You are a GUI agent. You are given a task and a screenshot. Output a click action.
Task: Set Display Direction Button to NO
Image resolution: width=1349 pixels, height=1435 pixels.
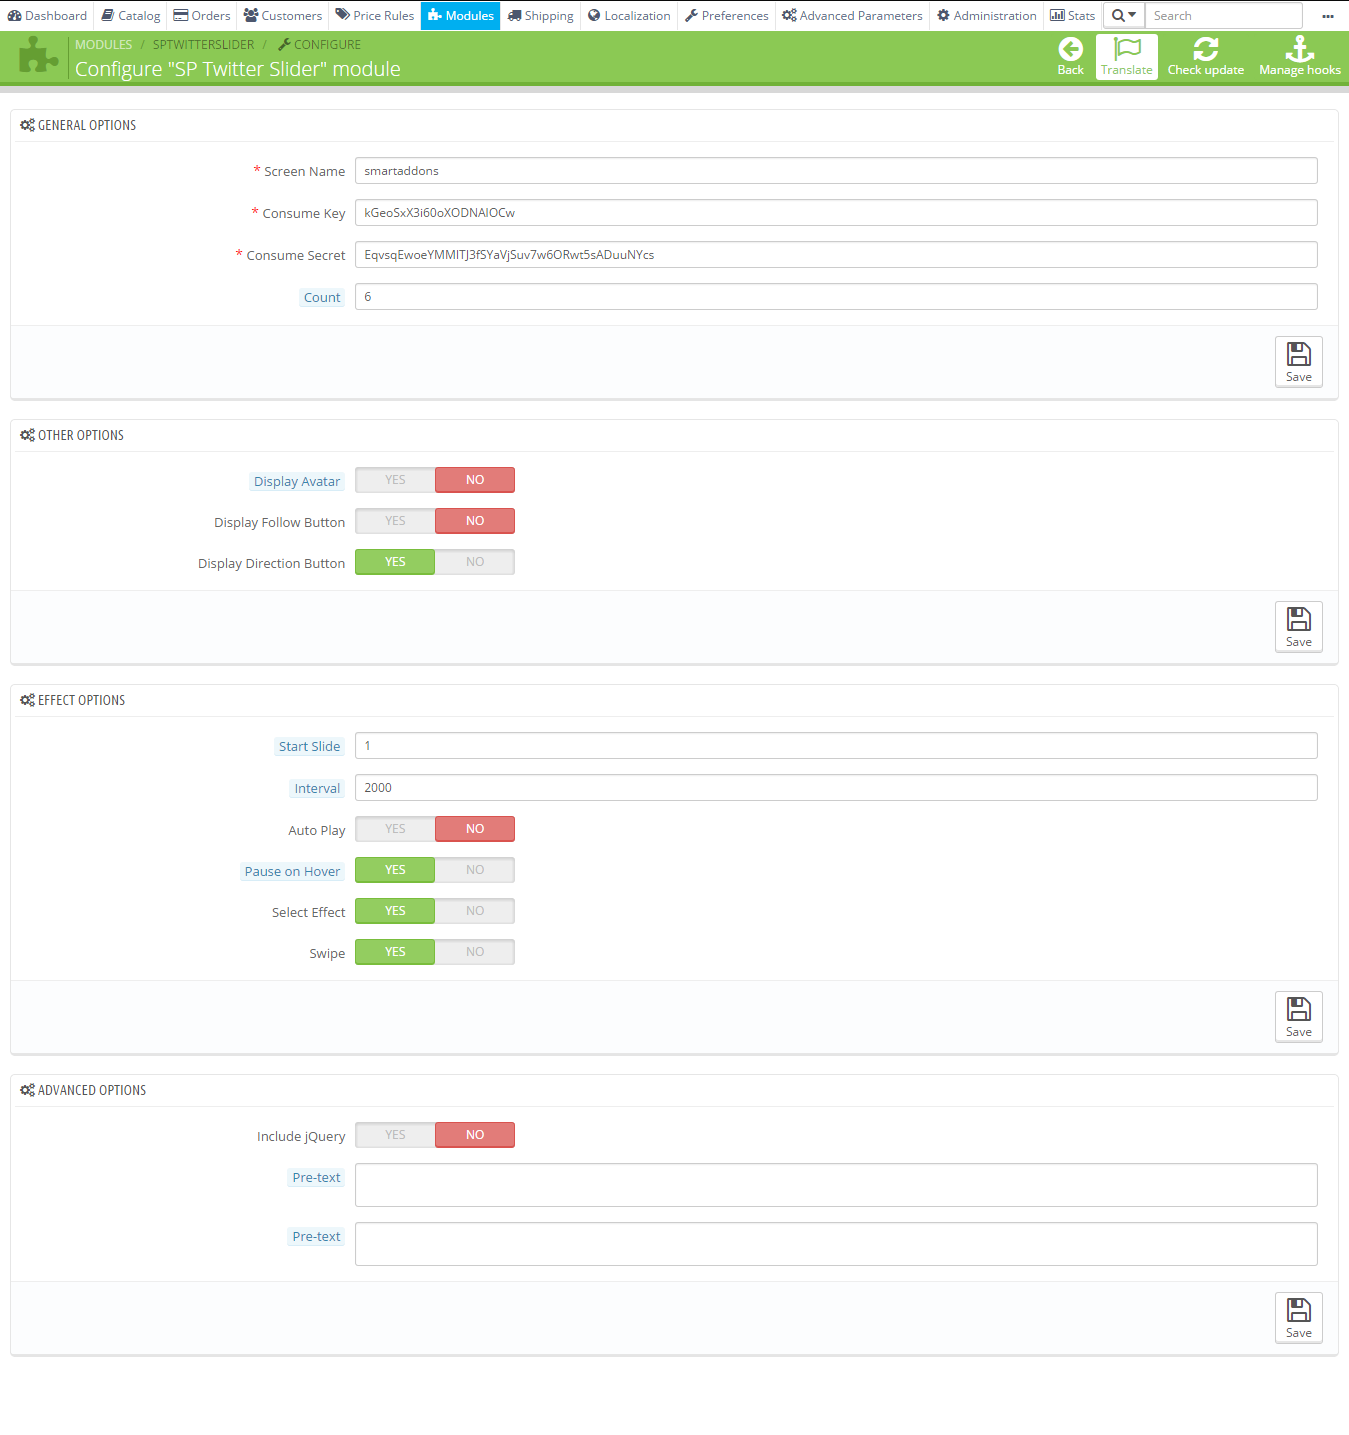click(475, 562)
